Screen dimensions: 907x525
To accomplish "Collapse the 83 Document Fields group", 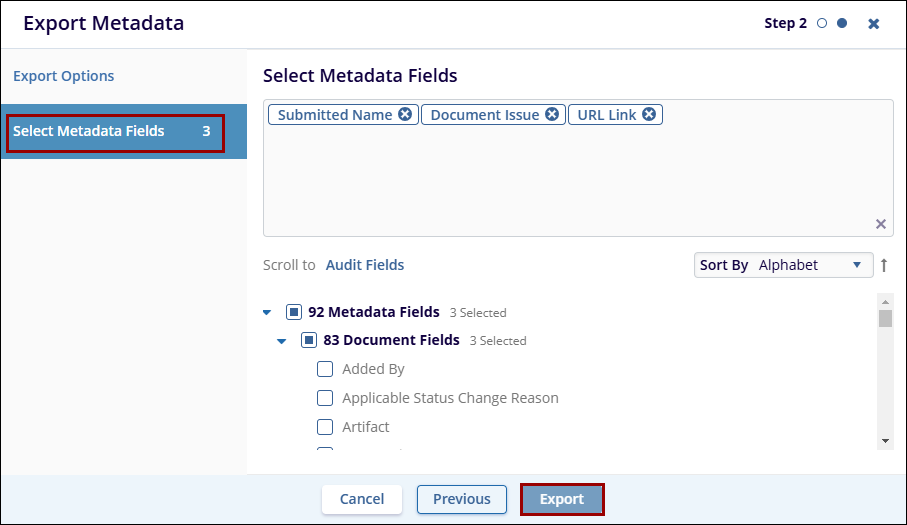I will pos(282,341).
